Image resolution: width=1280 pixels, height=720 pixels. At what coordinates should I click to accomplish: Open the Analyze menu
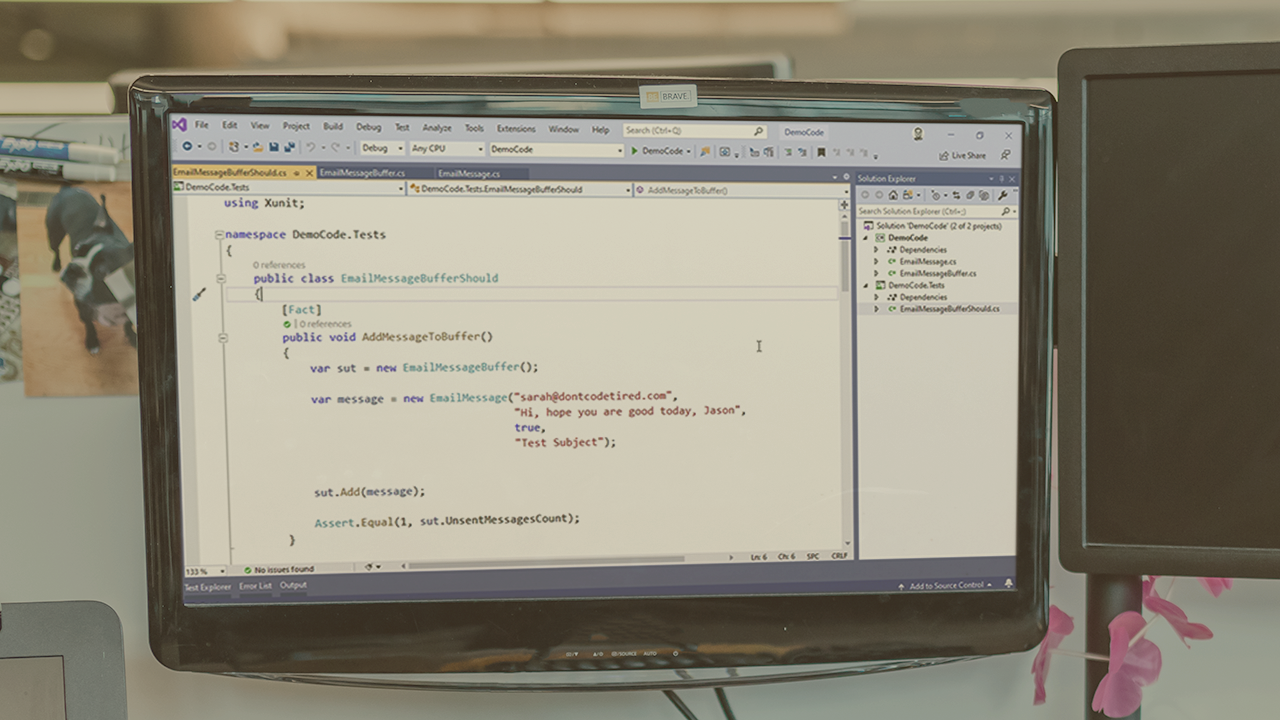click(436, 128)
